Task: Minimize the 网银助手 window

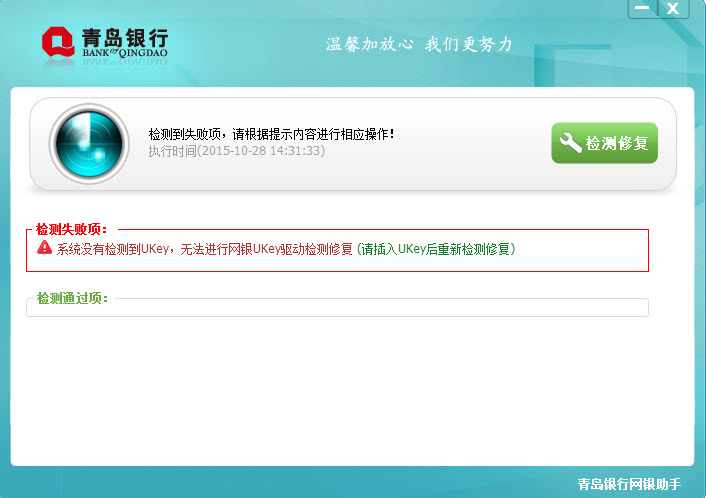Action: point(643,9)
